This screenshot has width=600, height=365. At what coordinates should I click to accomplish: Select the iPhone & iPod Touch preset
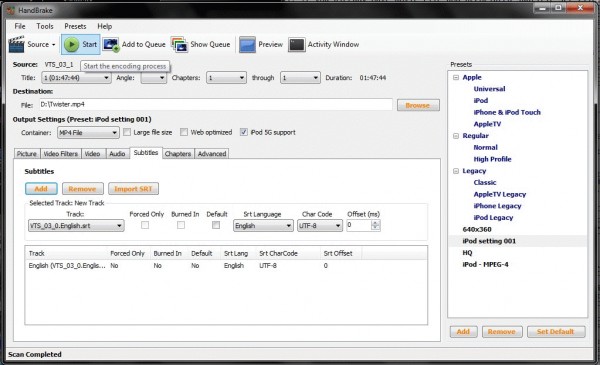507,112
